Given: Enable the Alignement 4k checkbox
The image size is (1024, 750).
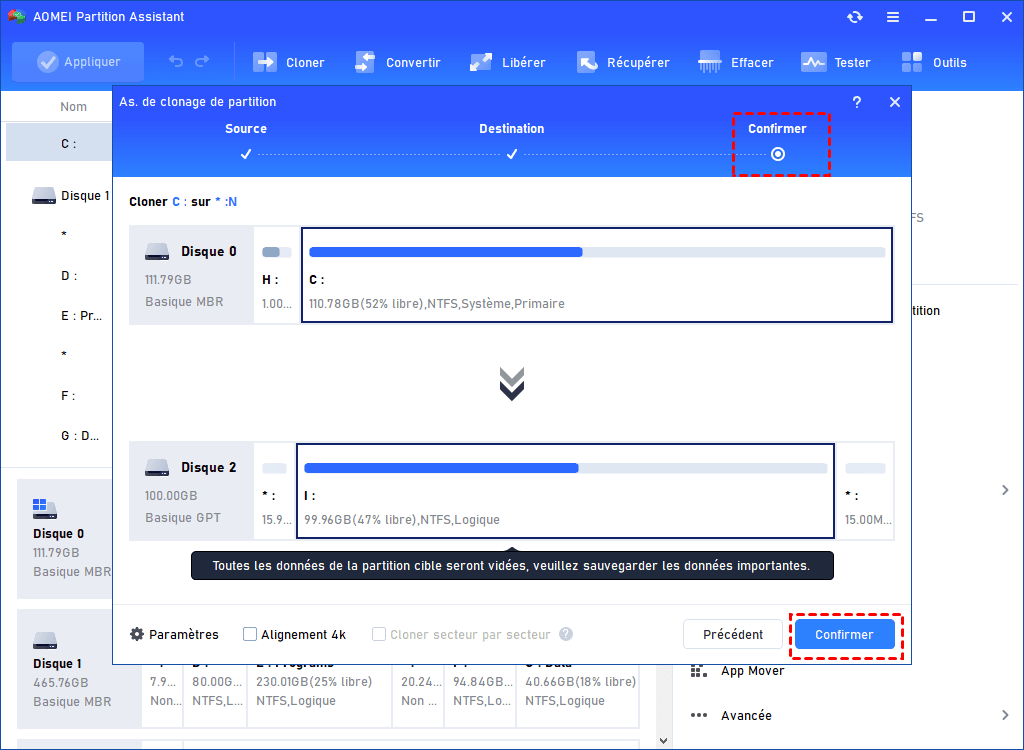Looking at the screenshot, I should coord(249,634).
